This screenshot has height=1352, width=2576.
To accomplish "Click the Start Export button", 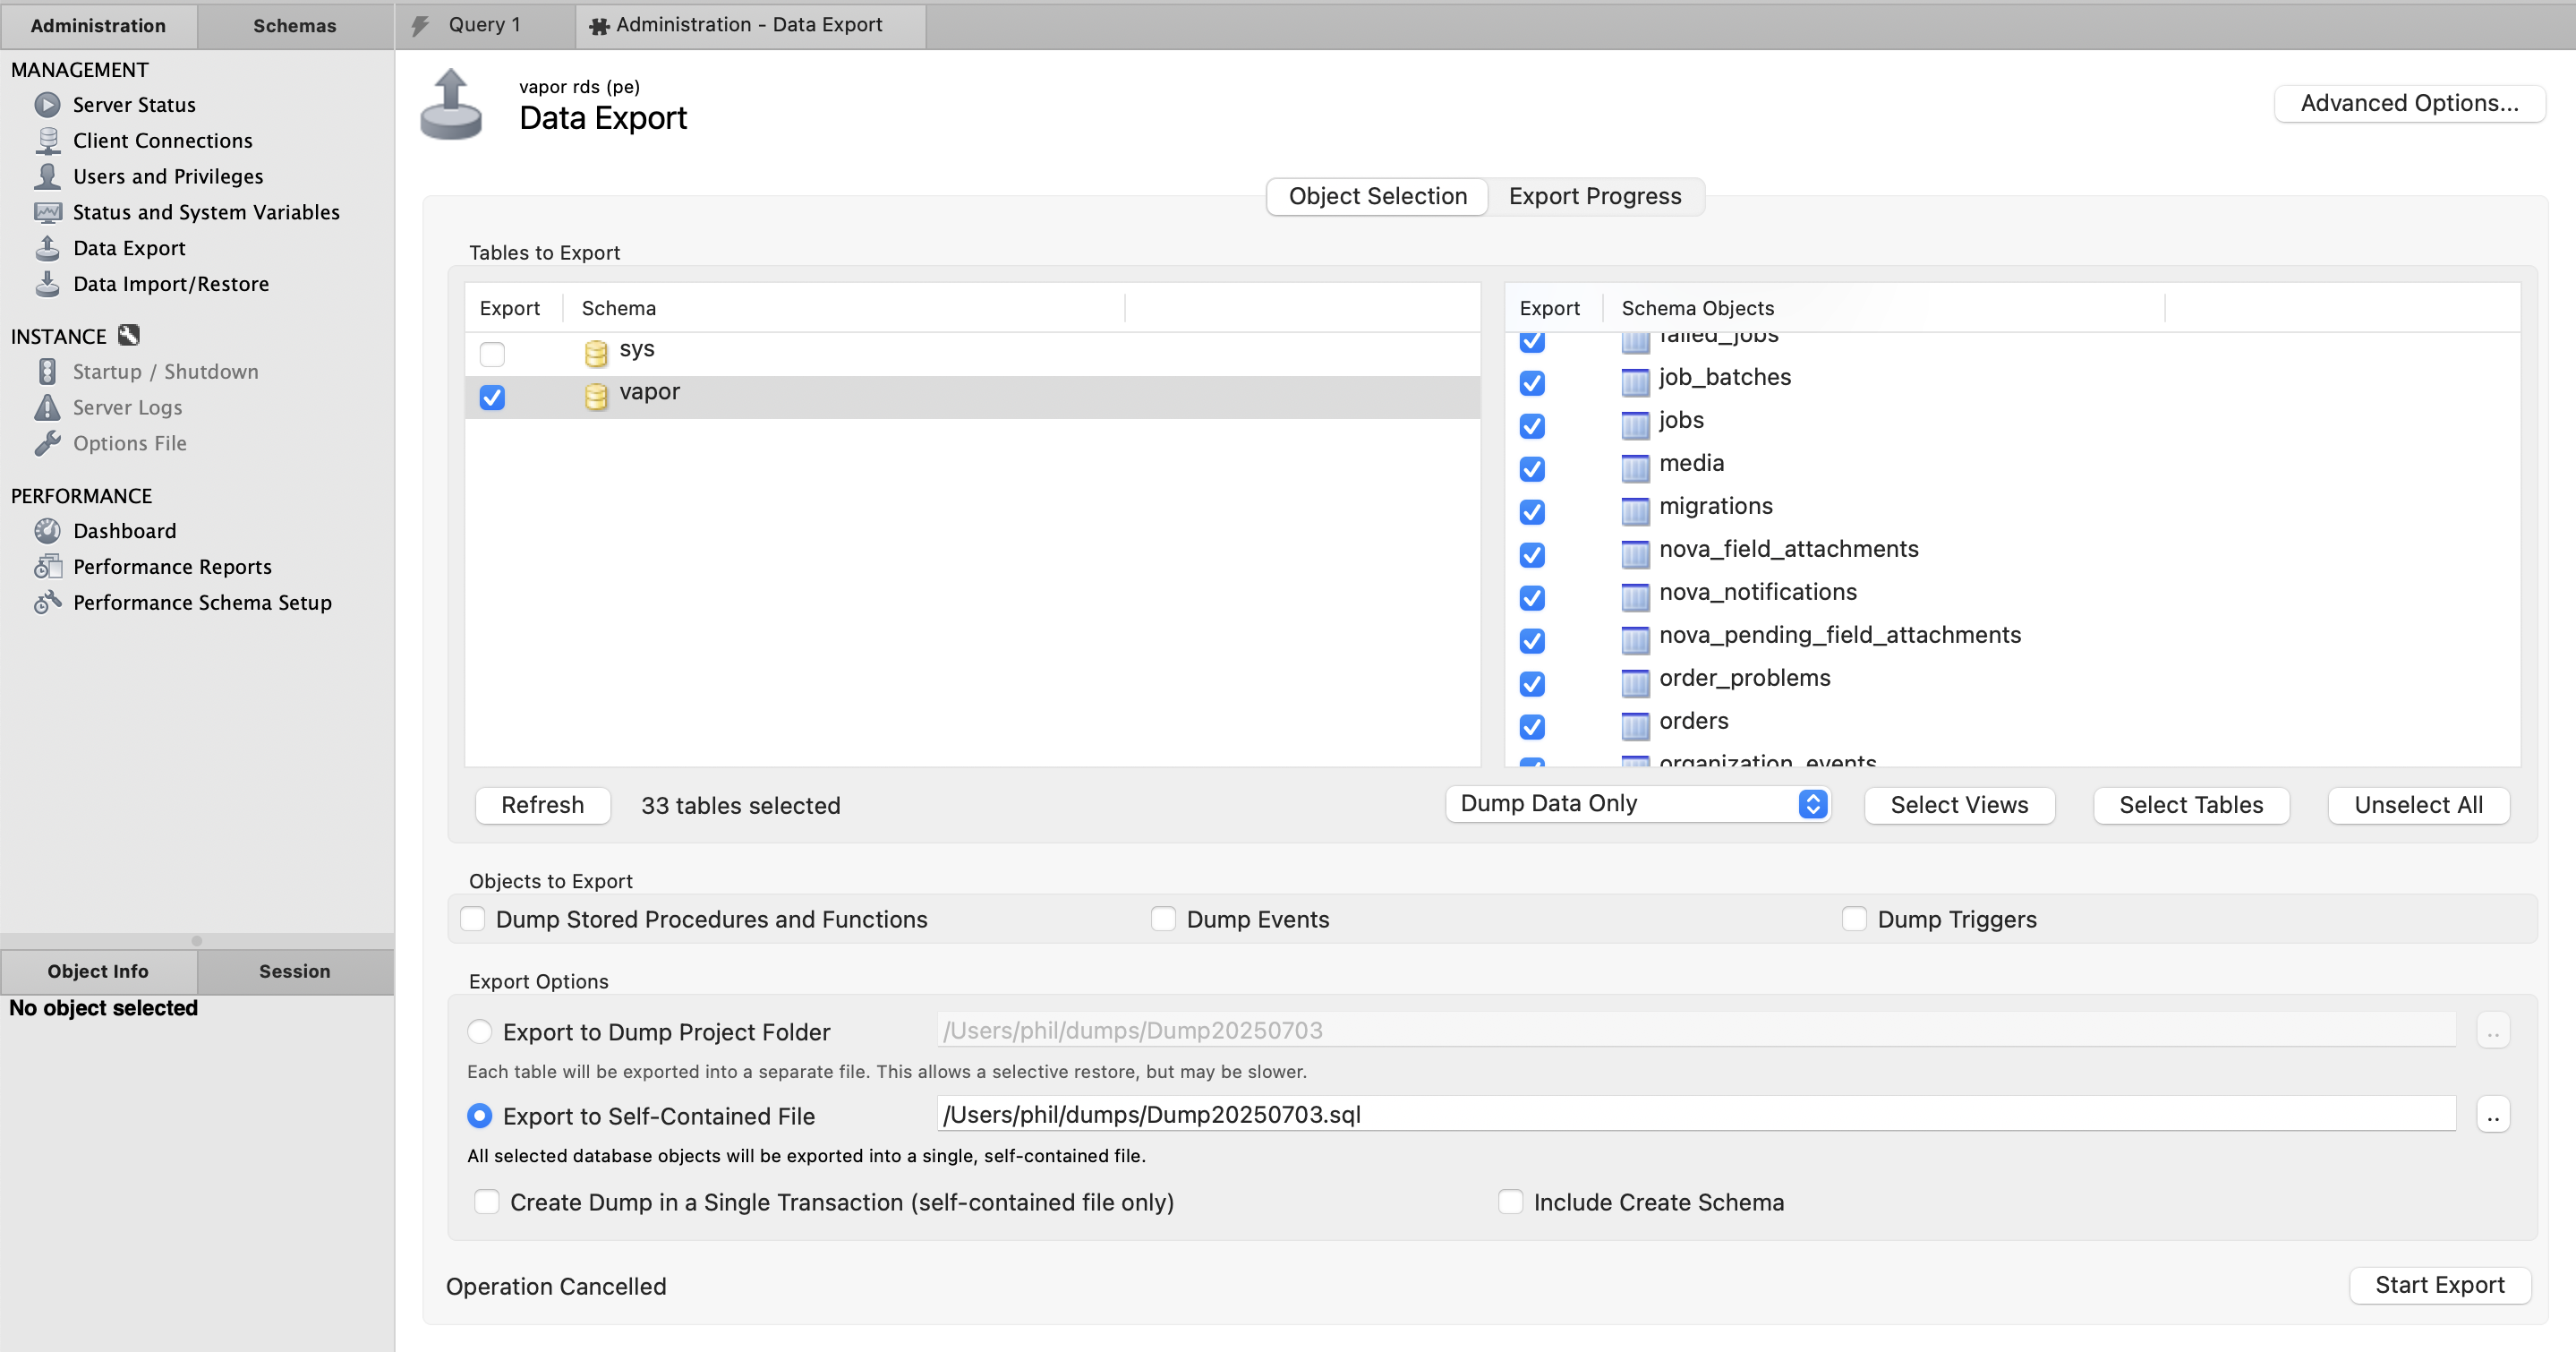I will coord(2439,1285).
